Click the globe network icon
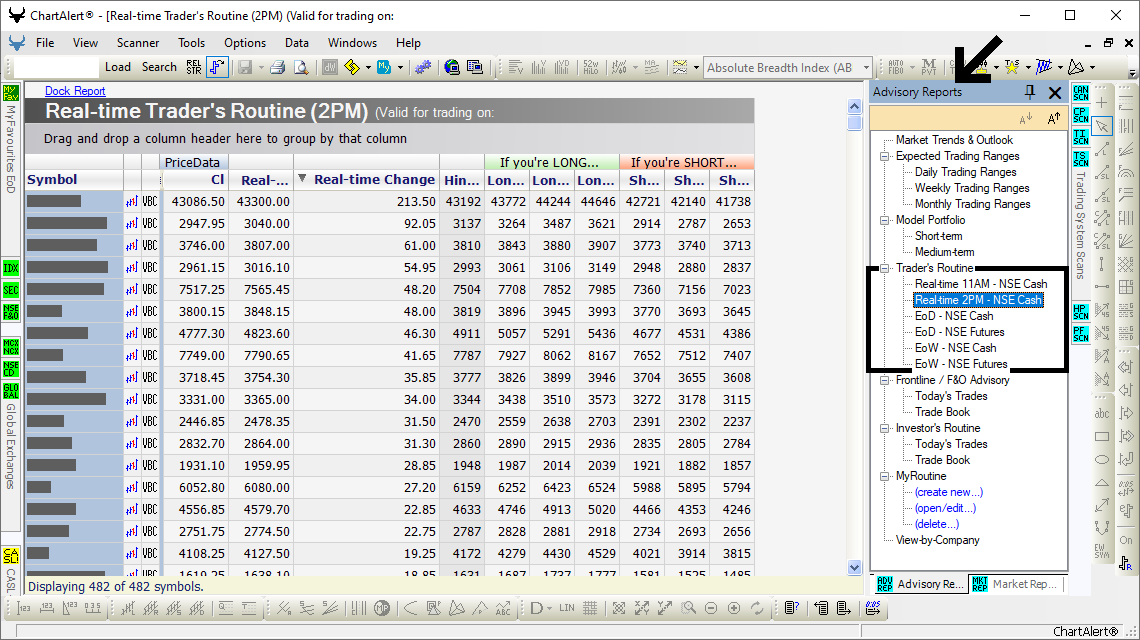The width and height of the screenshot is (1140, 640). [452, 68]
